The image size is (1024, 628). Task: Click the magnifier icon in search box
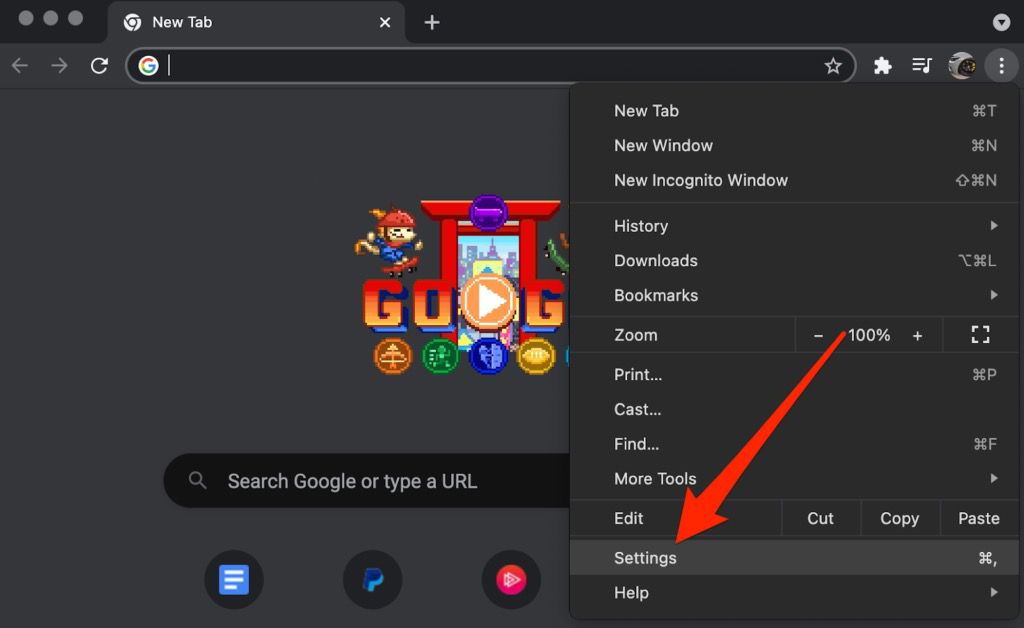pos(197,480)
